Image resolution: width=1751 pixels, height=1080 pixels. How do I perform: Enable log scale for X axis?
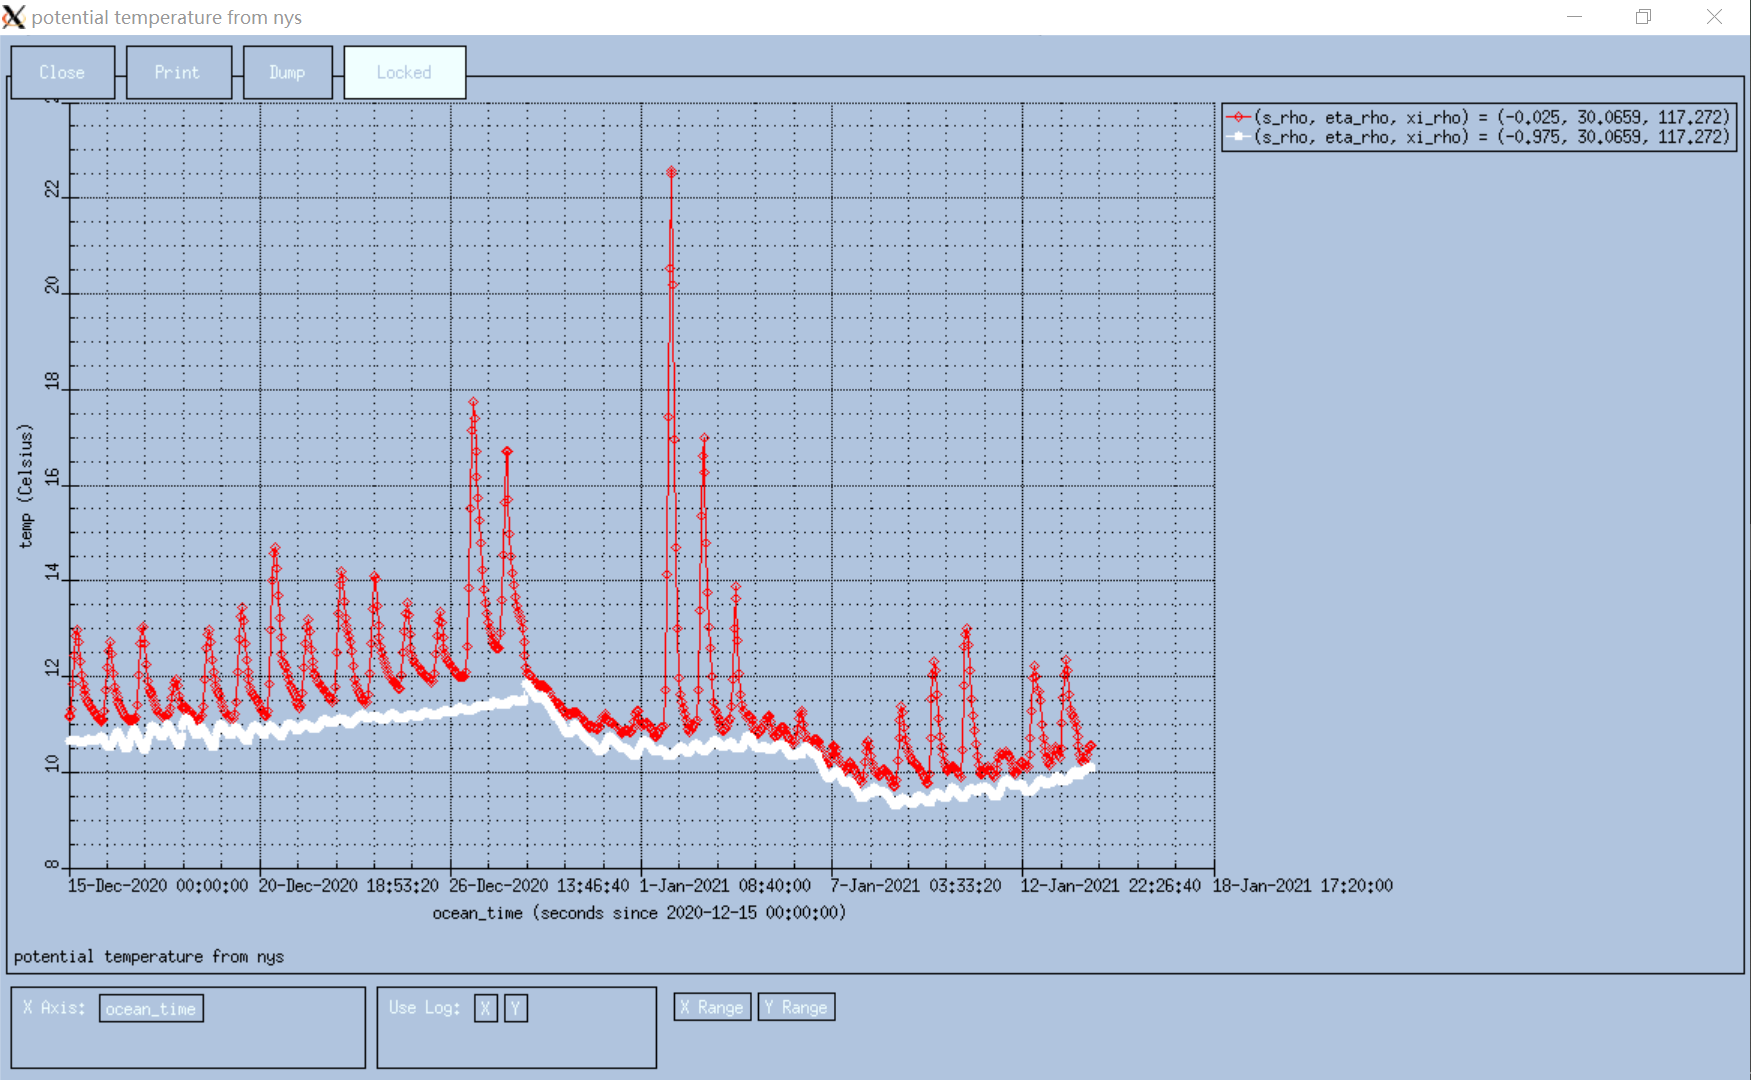pos(485,1008)
